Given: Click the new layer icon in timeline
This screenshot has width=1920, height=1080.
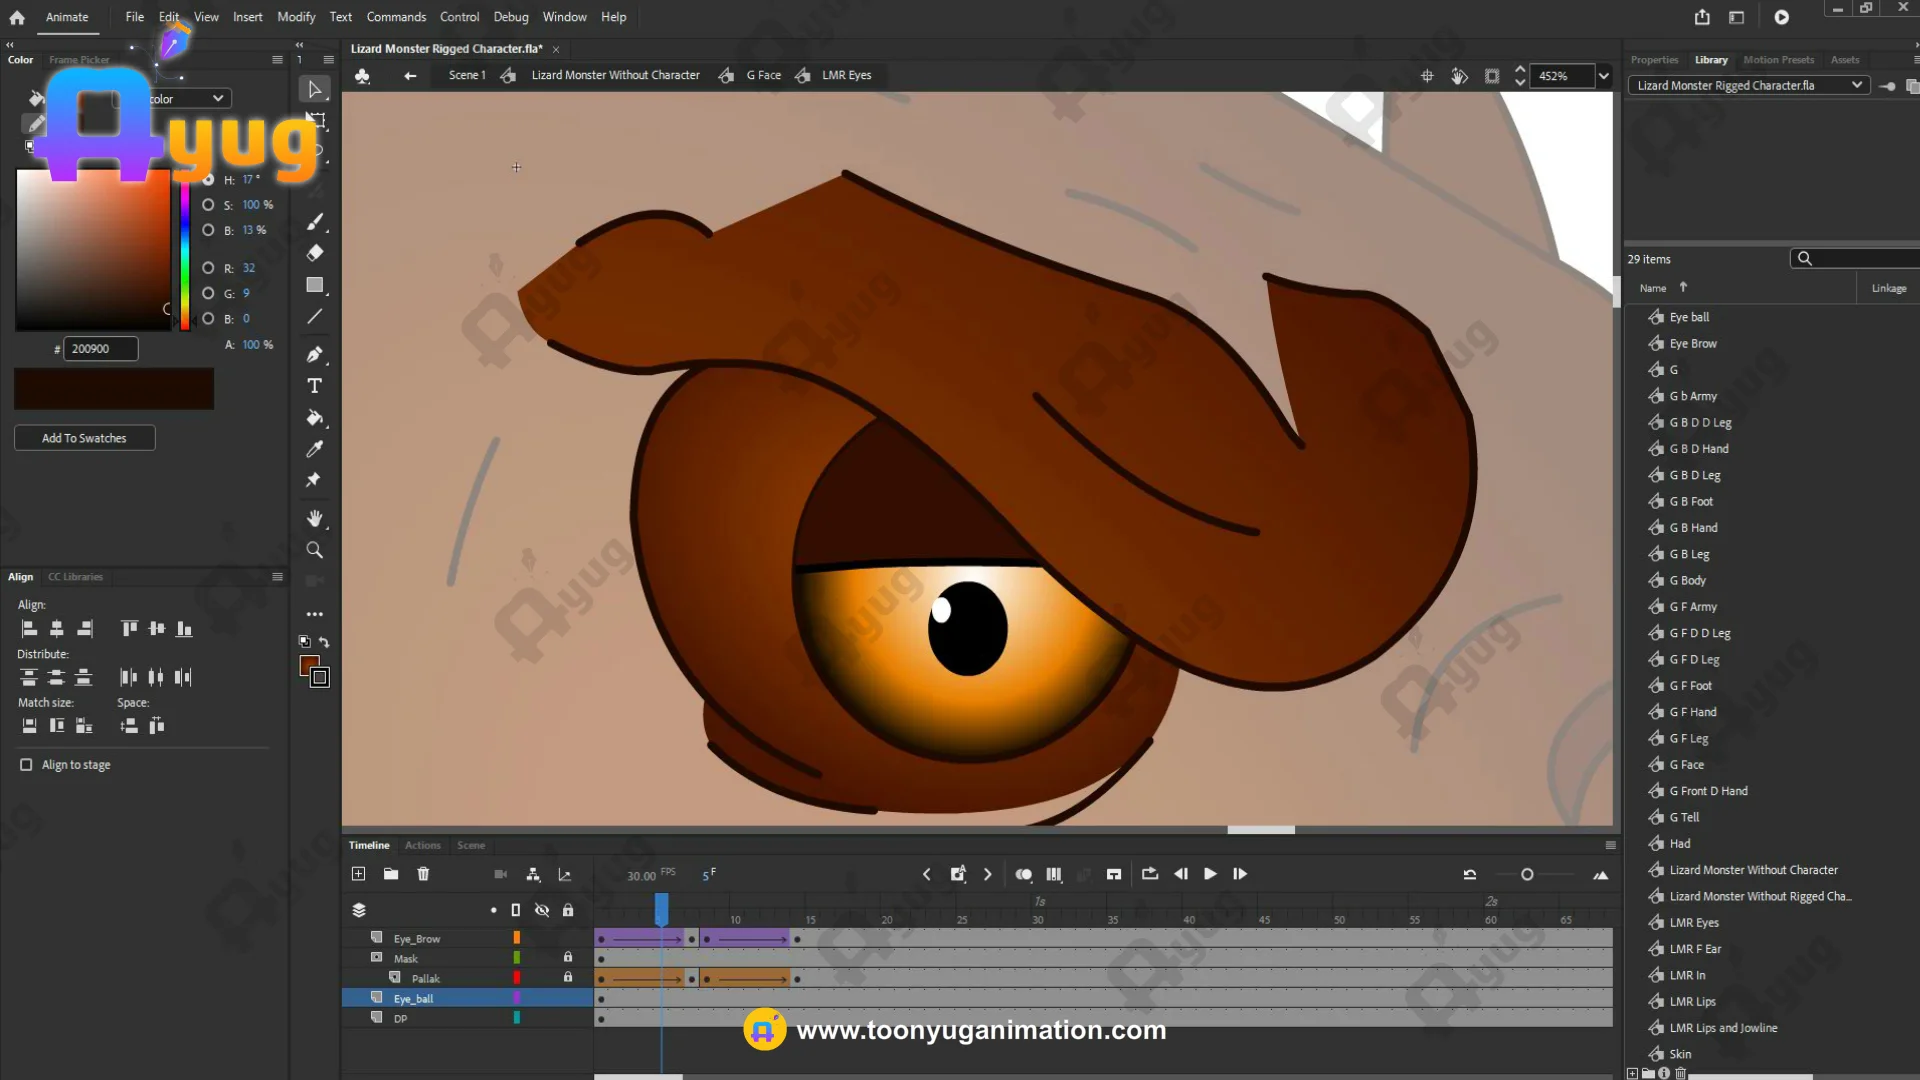Looking at the screenshot, I should pos(359,874).
